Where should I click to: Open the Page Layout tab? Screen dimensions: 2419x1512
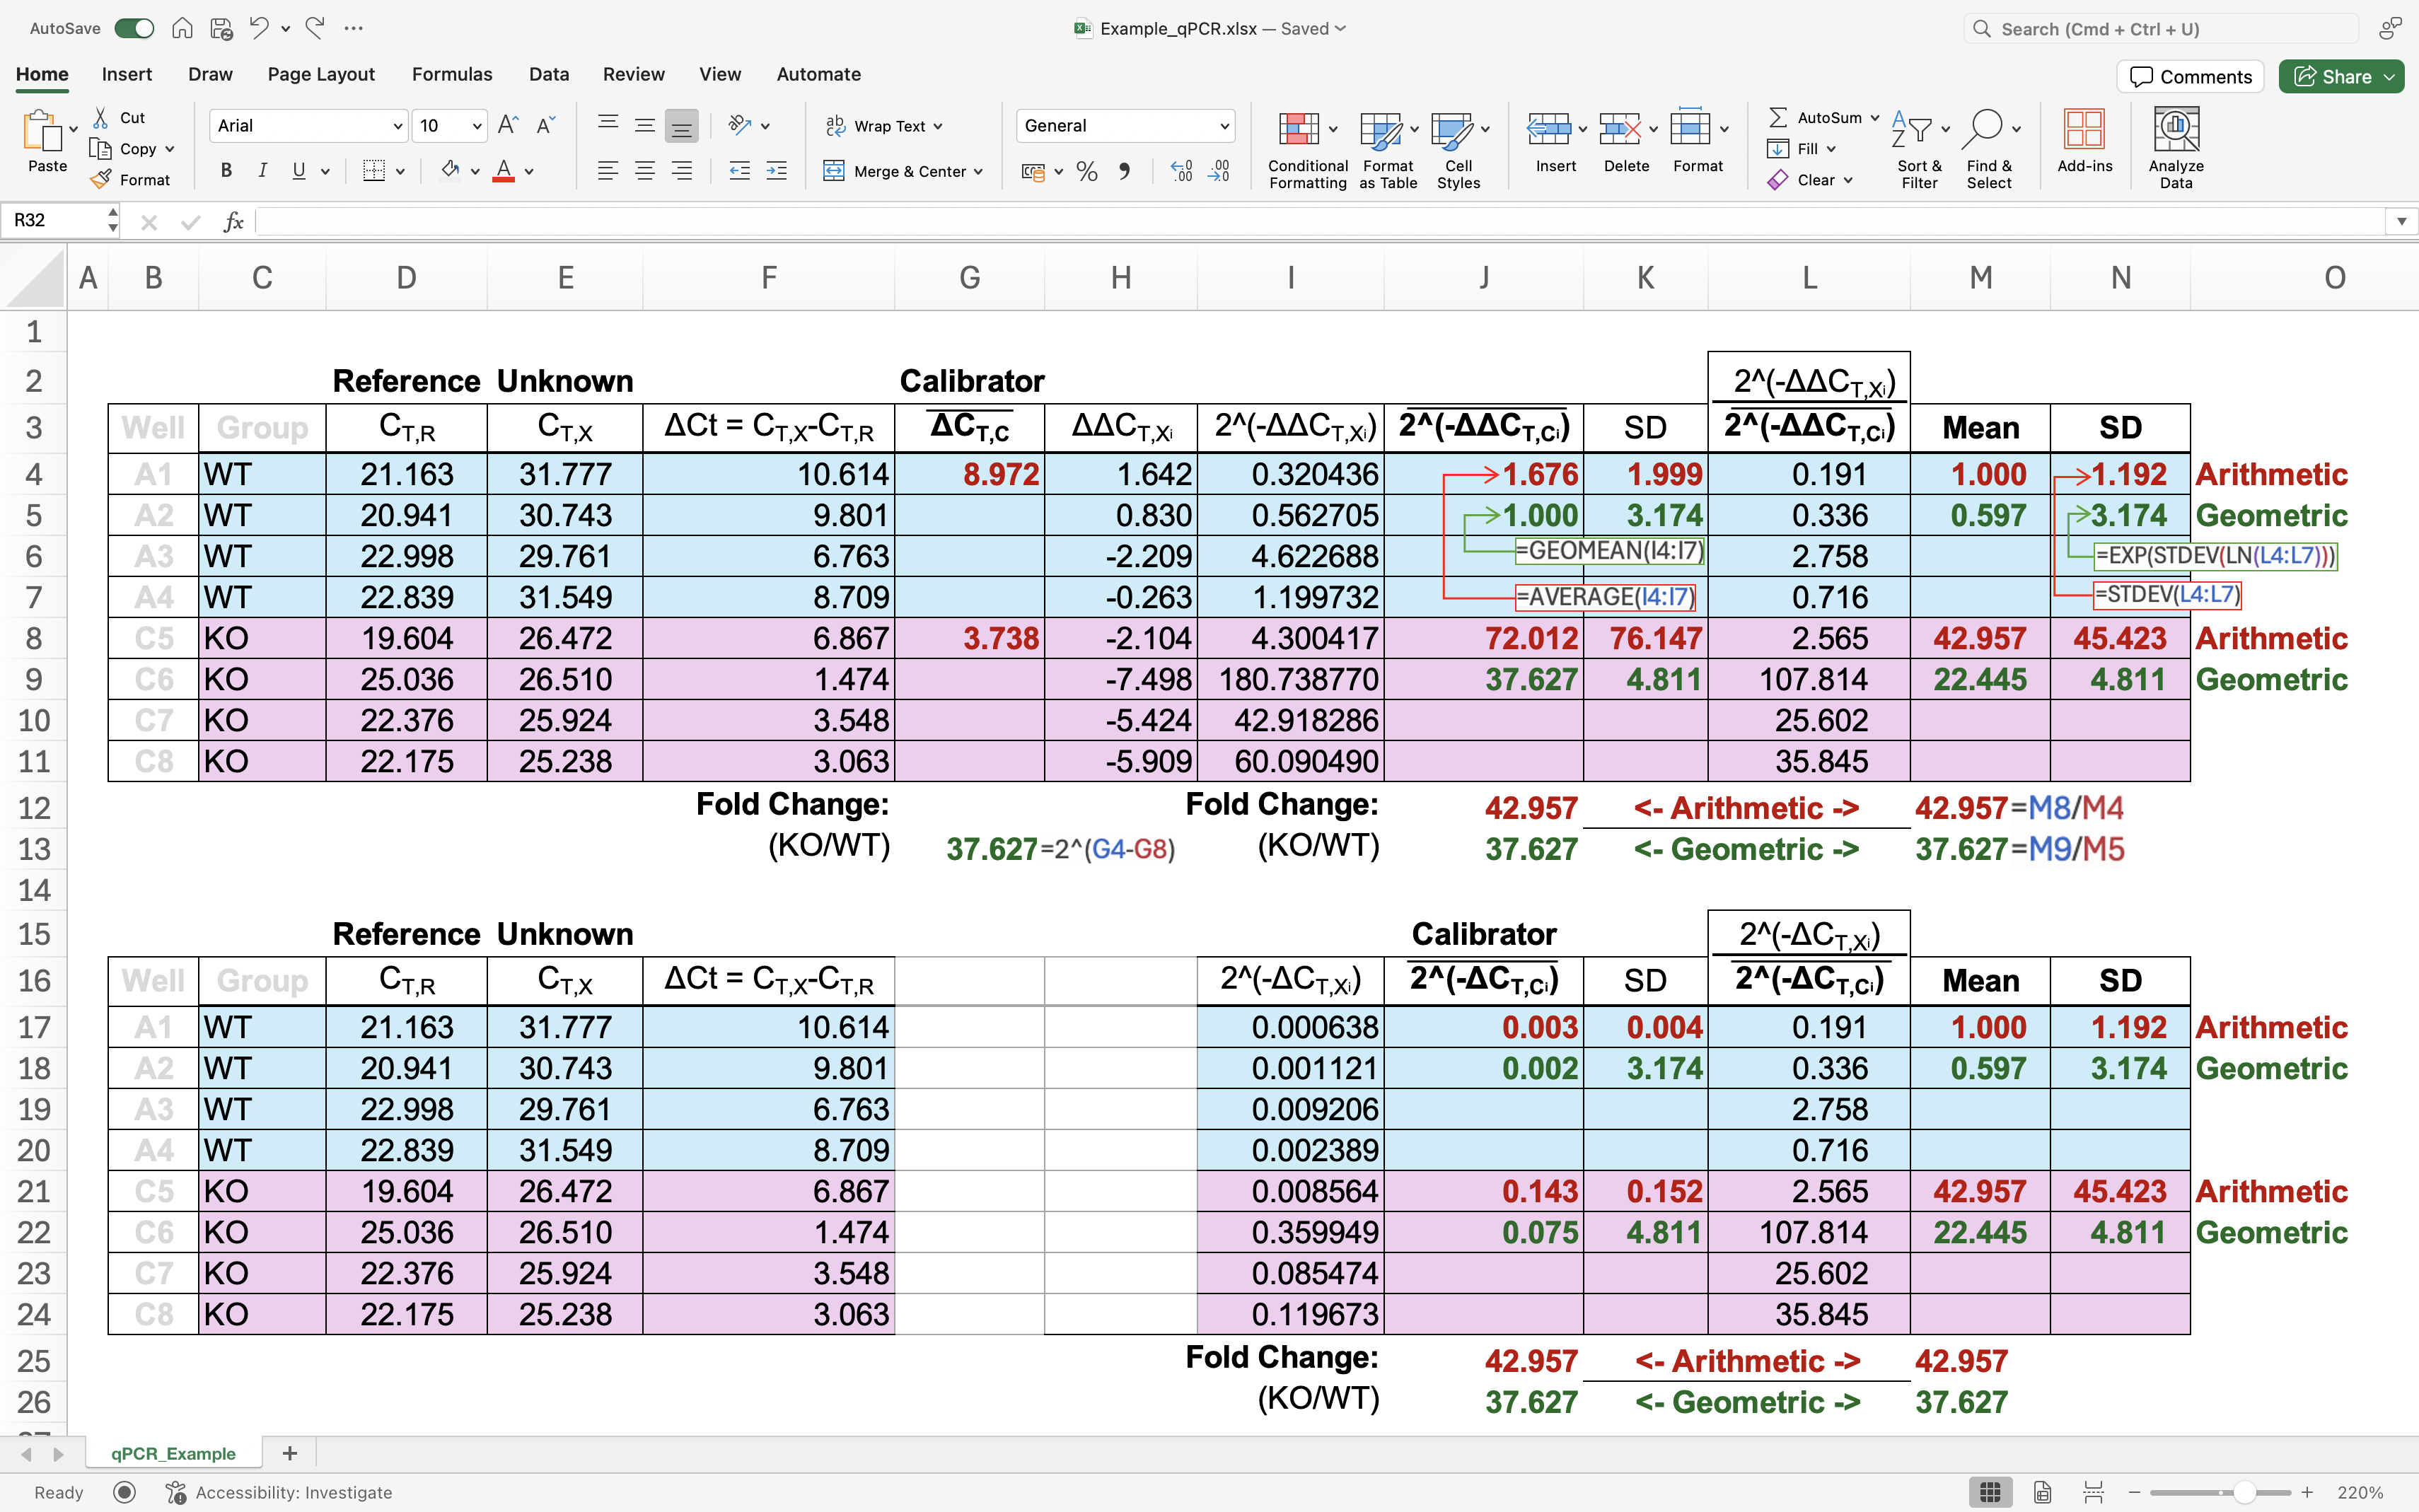(x=321, y=74)
